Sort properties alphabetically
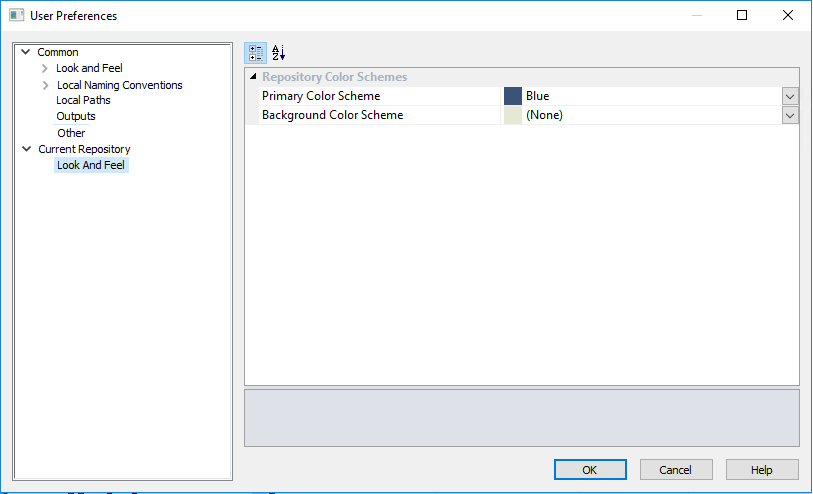 (279, 53)
